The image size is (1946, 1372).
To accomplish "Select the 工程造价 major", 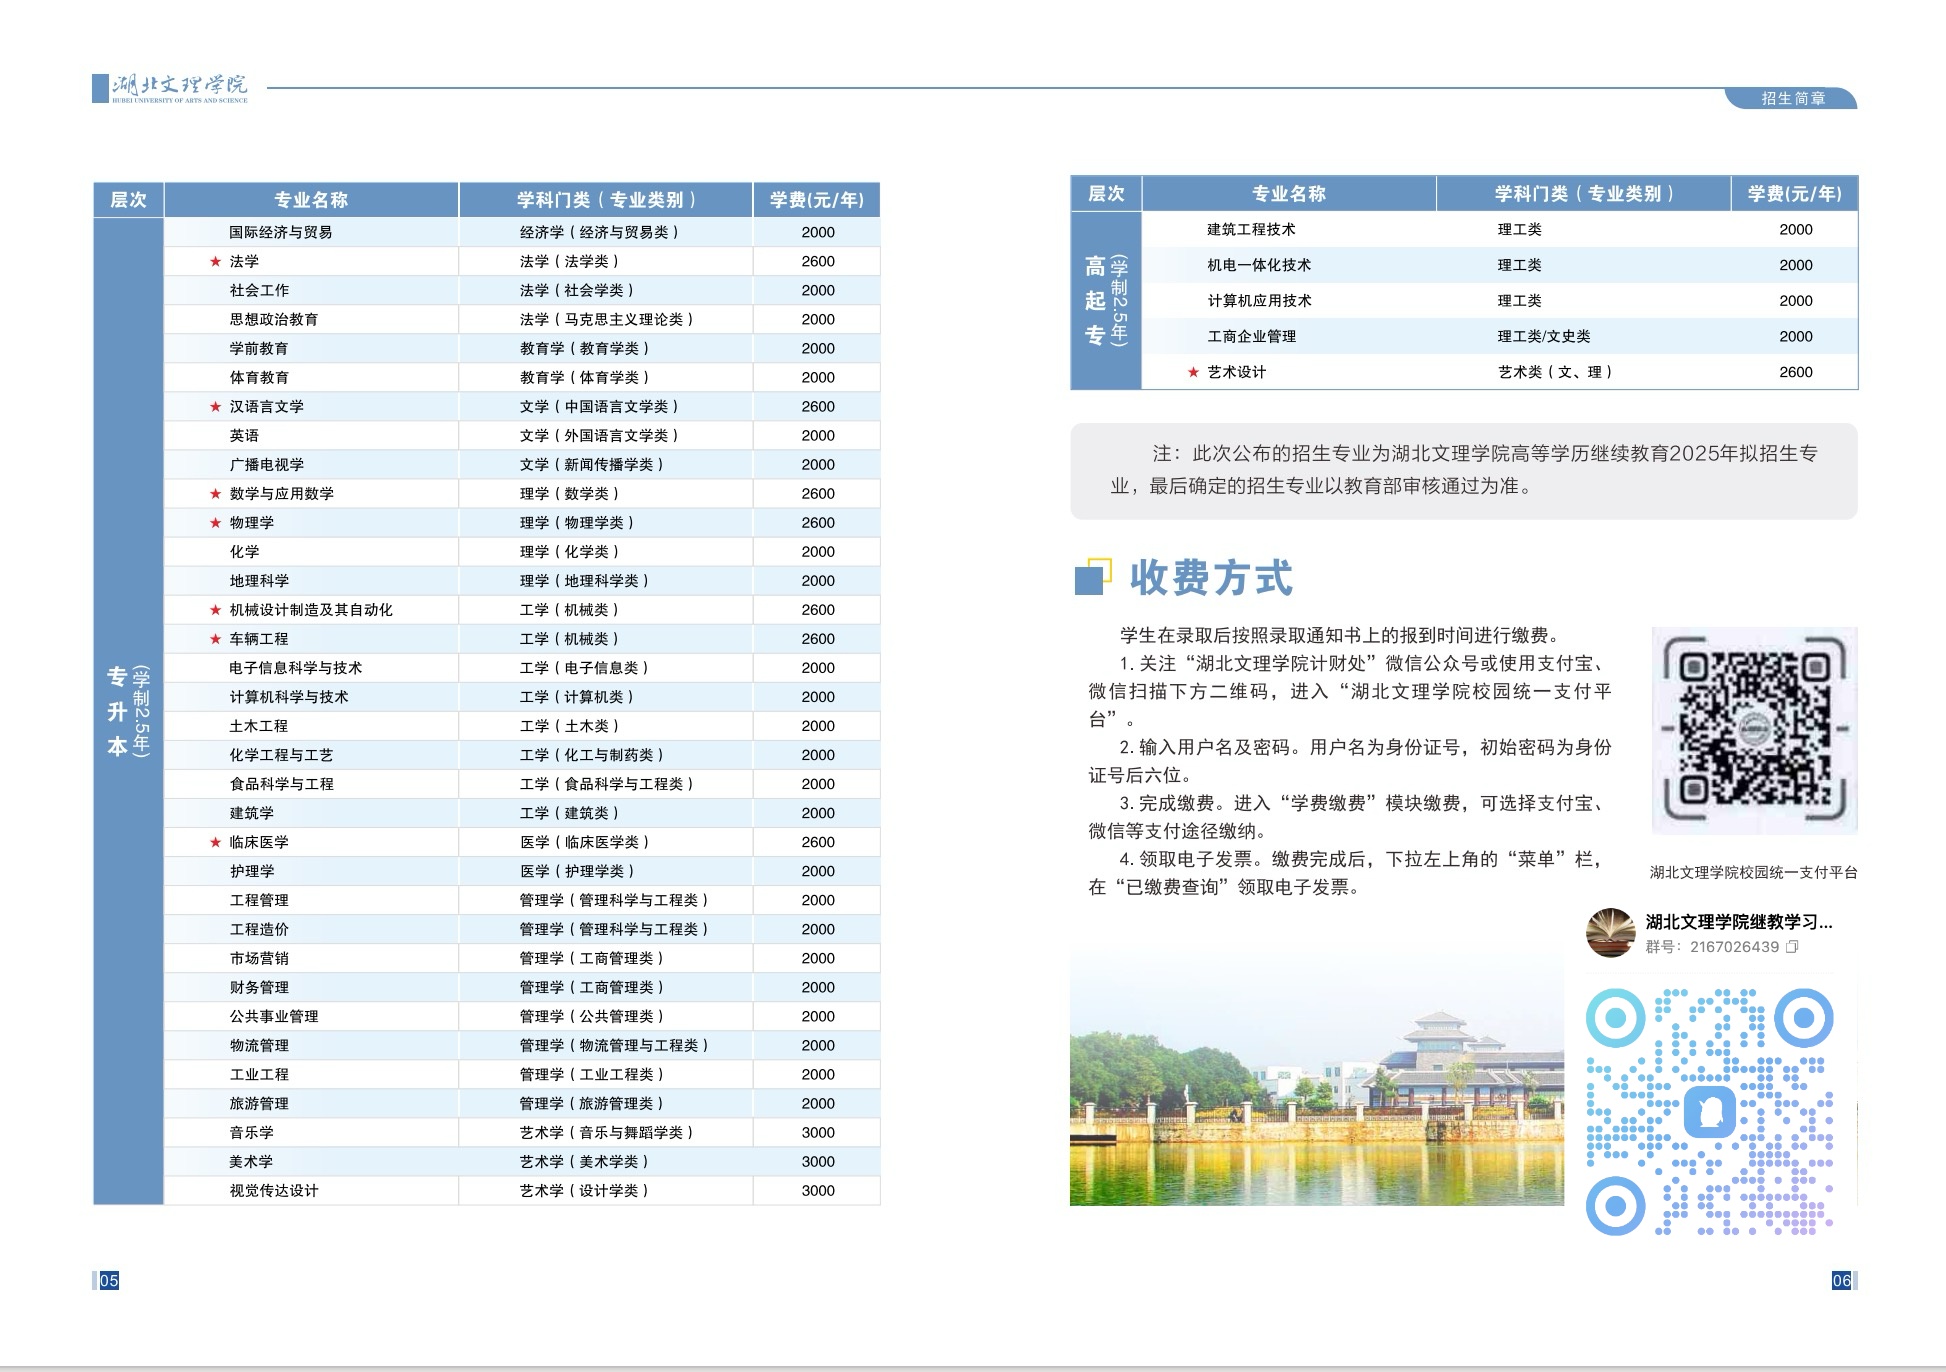I will pyautogui.click(x=259, y=929).
